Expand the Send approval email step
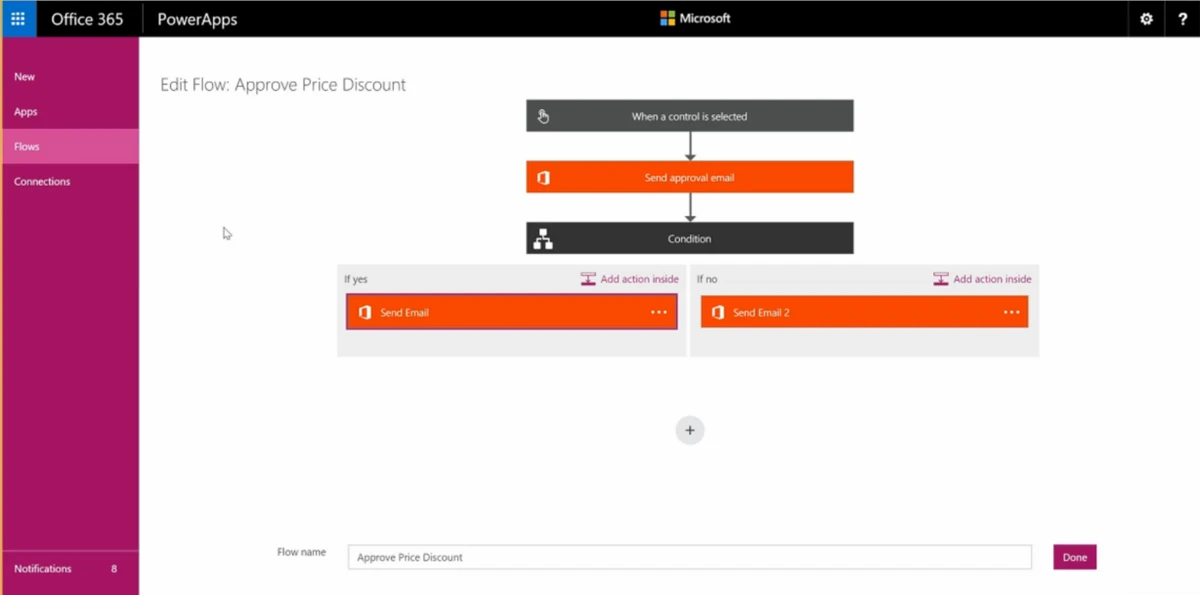The width and height of the screenshot is (1200, 595). pyautogui.click(x=689, y=178)
